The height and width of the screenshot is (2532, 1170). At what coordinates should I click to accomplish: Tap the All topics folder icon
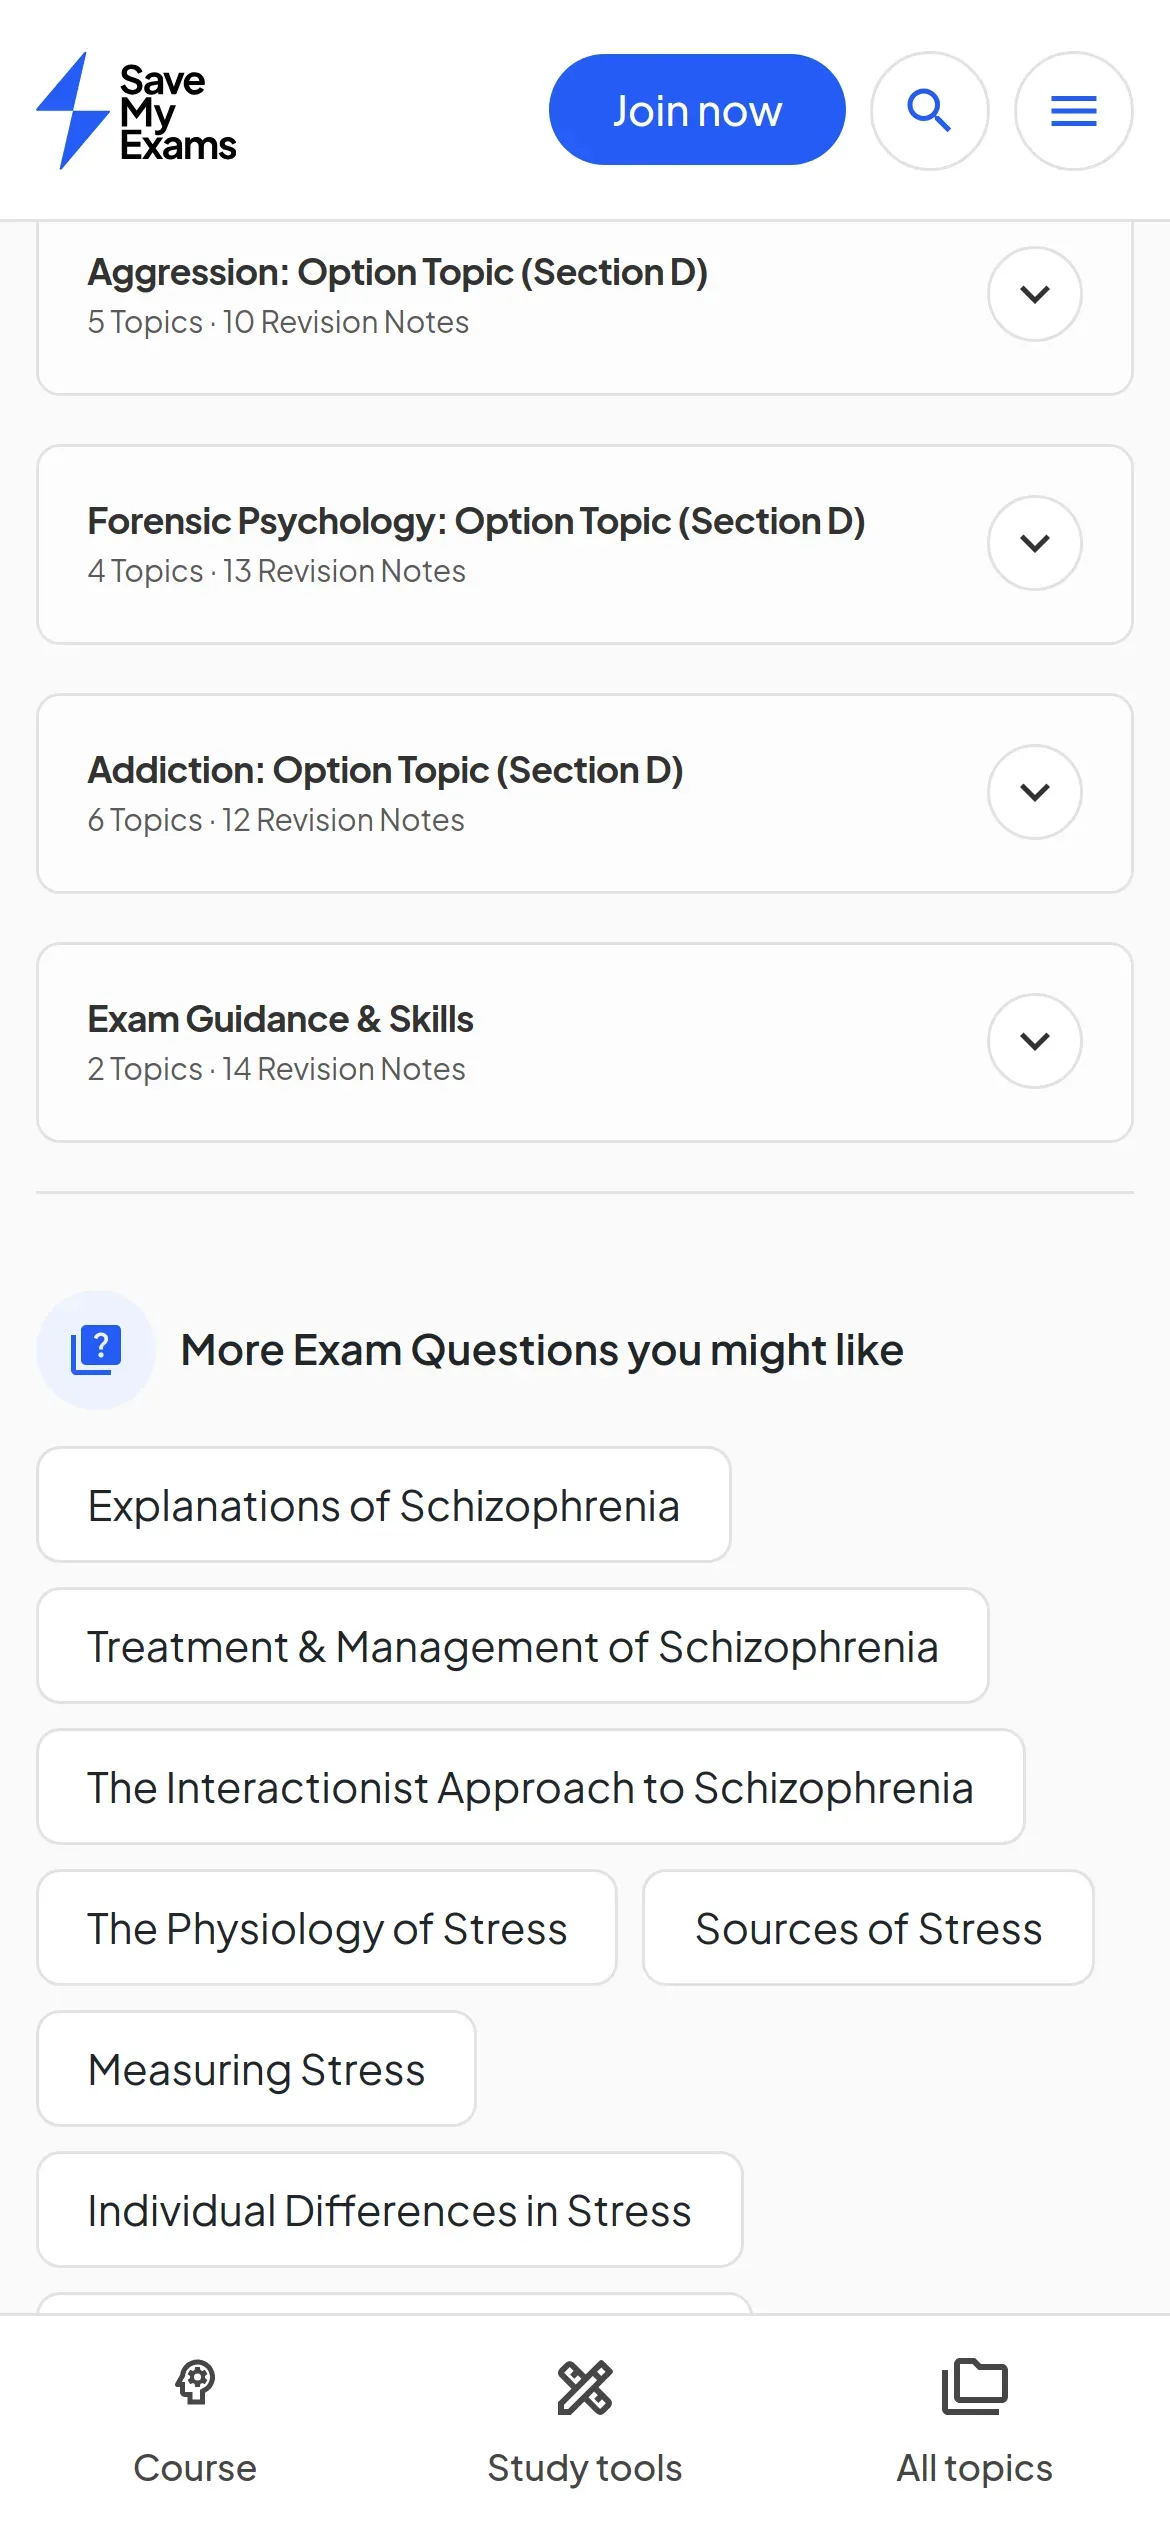tap(974, 2387)
